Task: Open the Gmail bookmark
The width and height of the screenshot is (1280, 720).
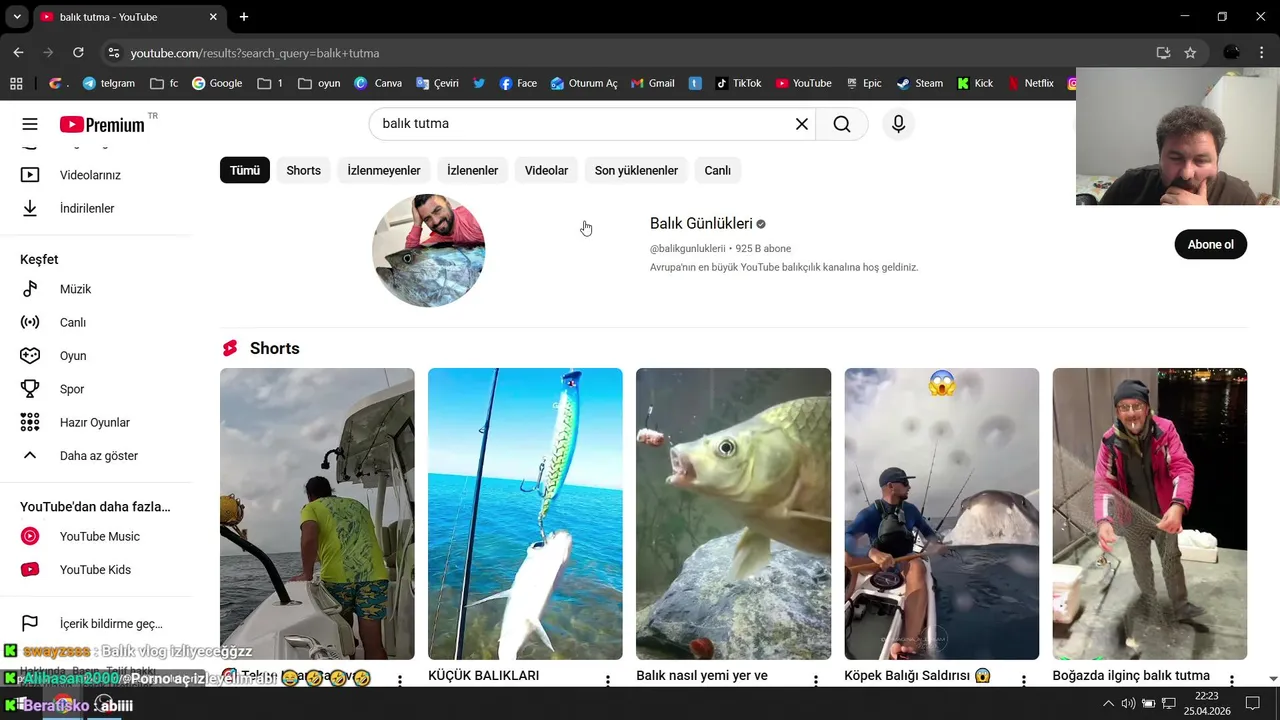Action: point(653,83)
